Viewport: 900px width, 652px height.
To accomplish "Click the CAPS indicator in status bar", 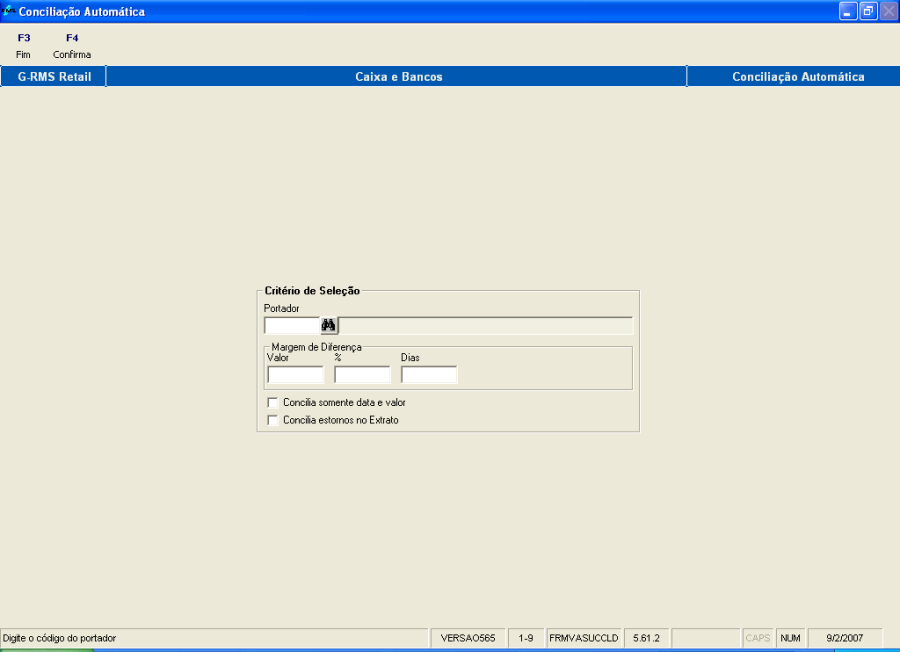I will pos(758,638).
